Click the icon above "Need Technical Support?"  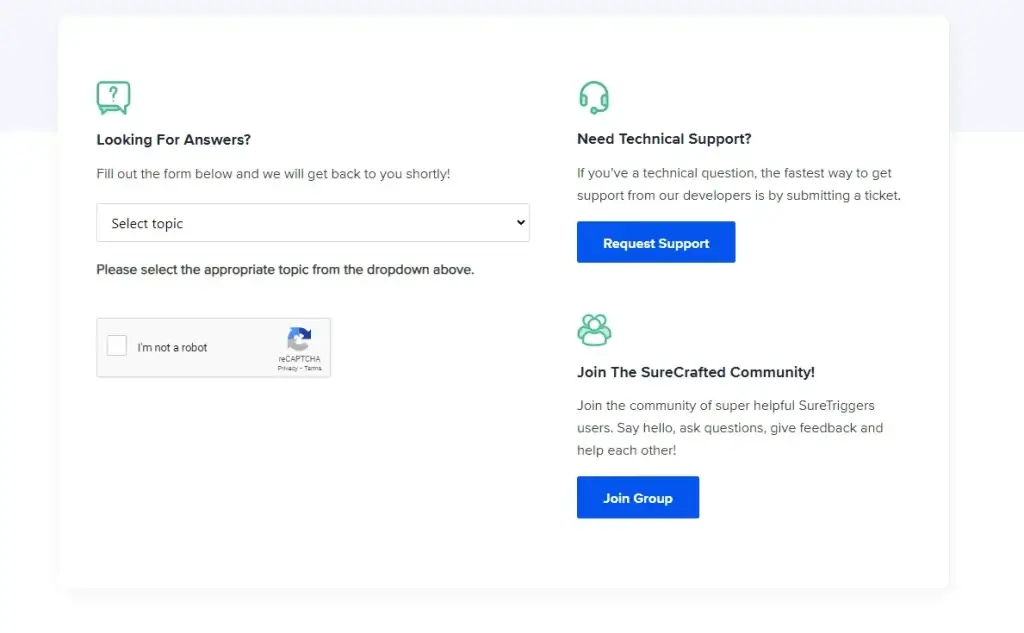pyautogui.click(x=594, y=95)
